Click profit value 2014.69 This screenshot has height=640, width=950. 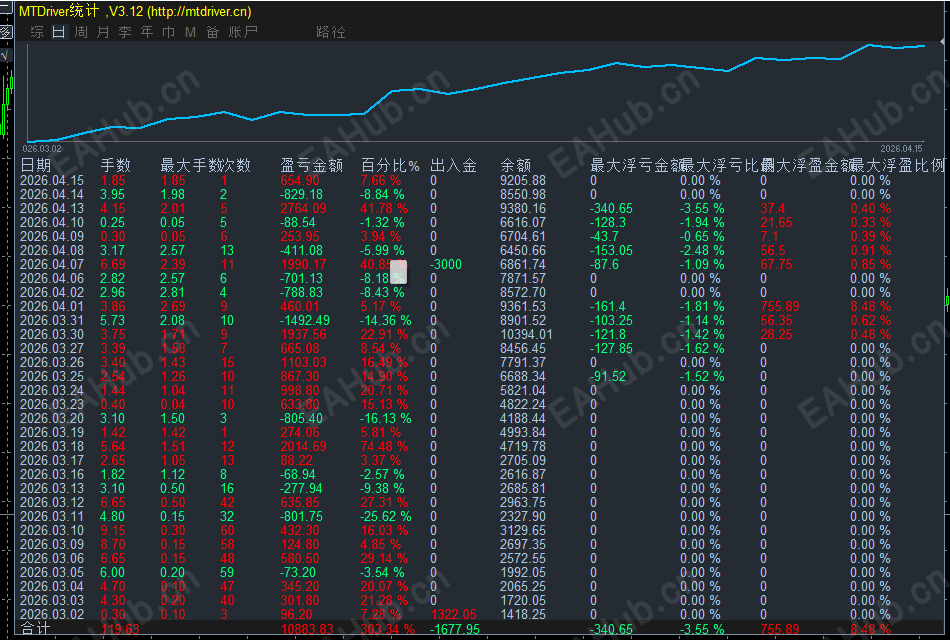303,447
